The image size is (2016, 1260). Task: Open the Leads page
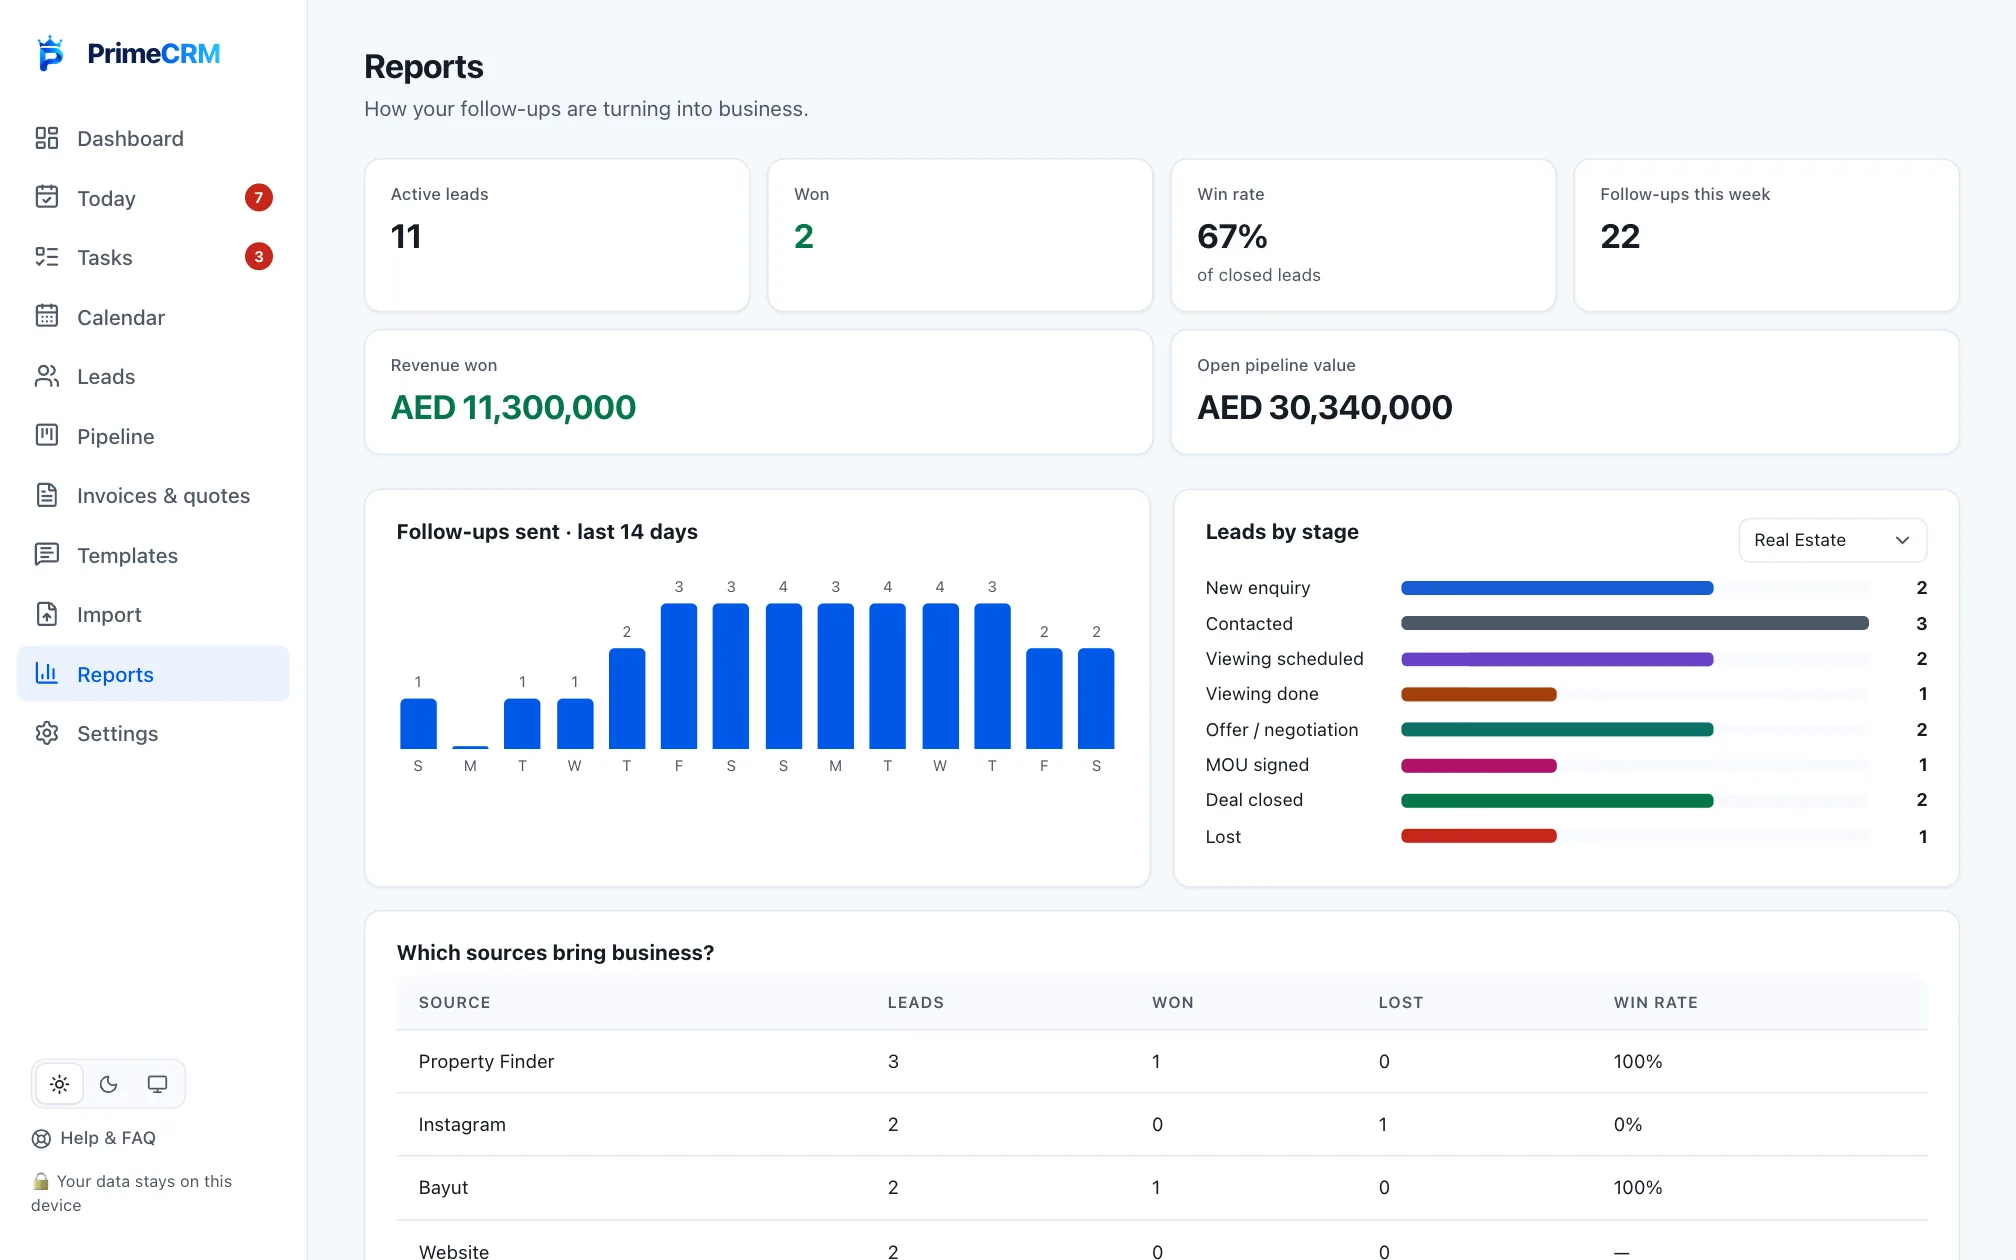click(x=153, y=376)
